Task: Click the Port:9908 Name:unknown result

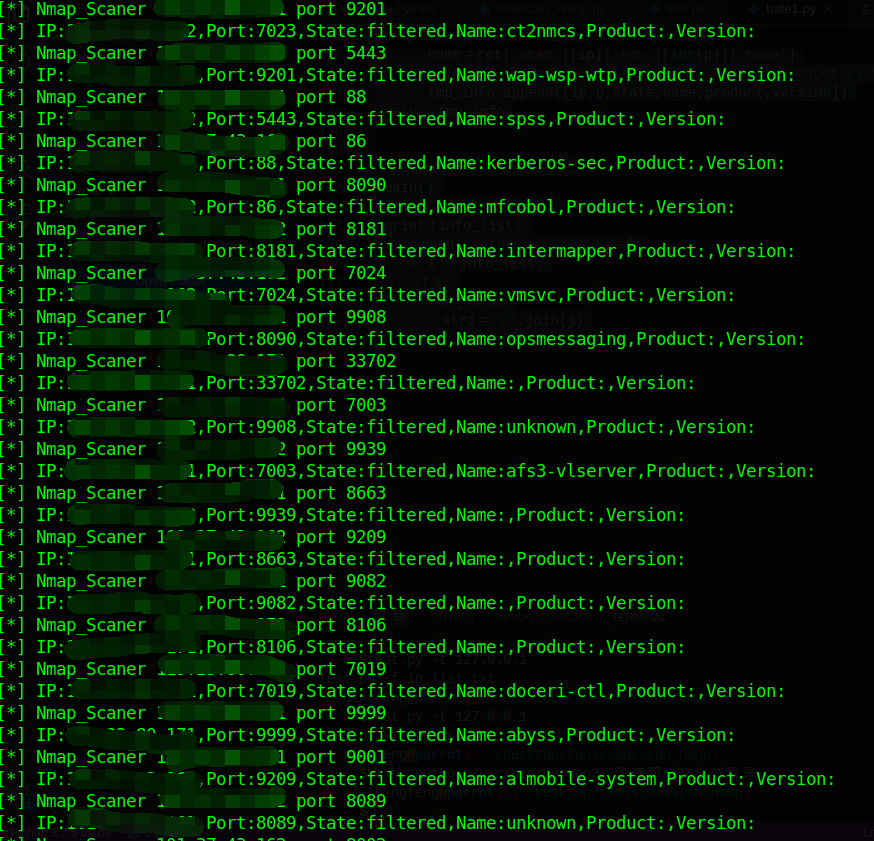Action: tap(377, 427)
